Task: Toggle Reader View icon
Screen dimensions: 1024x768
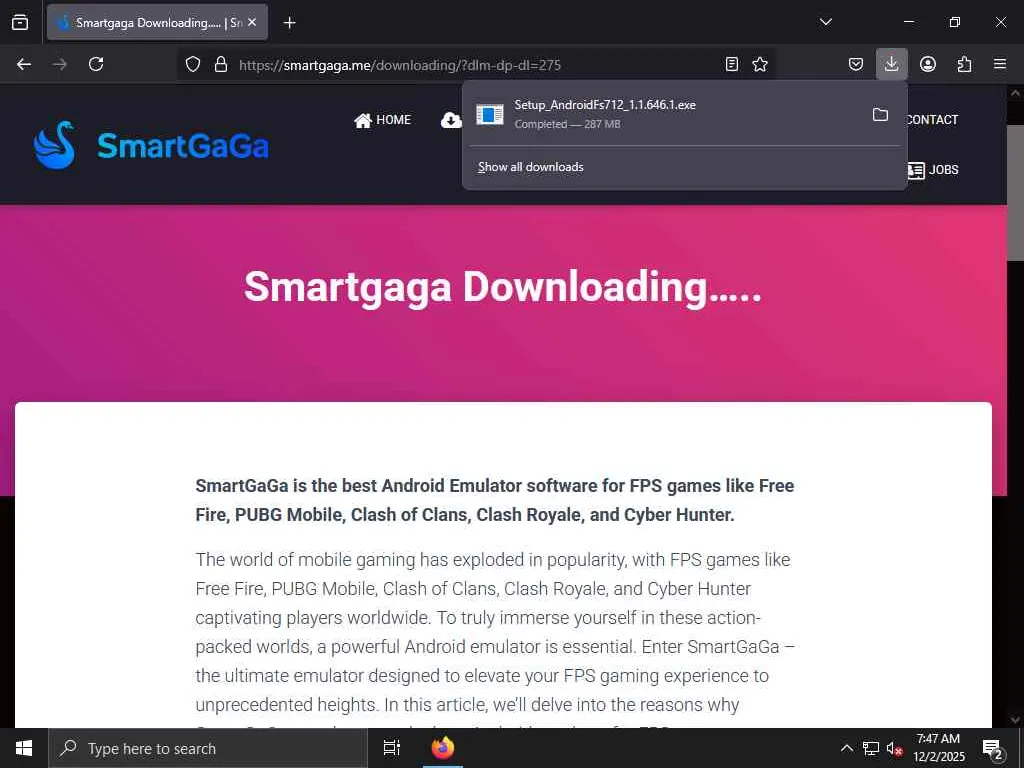Action: coord(732,64)
